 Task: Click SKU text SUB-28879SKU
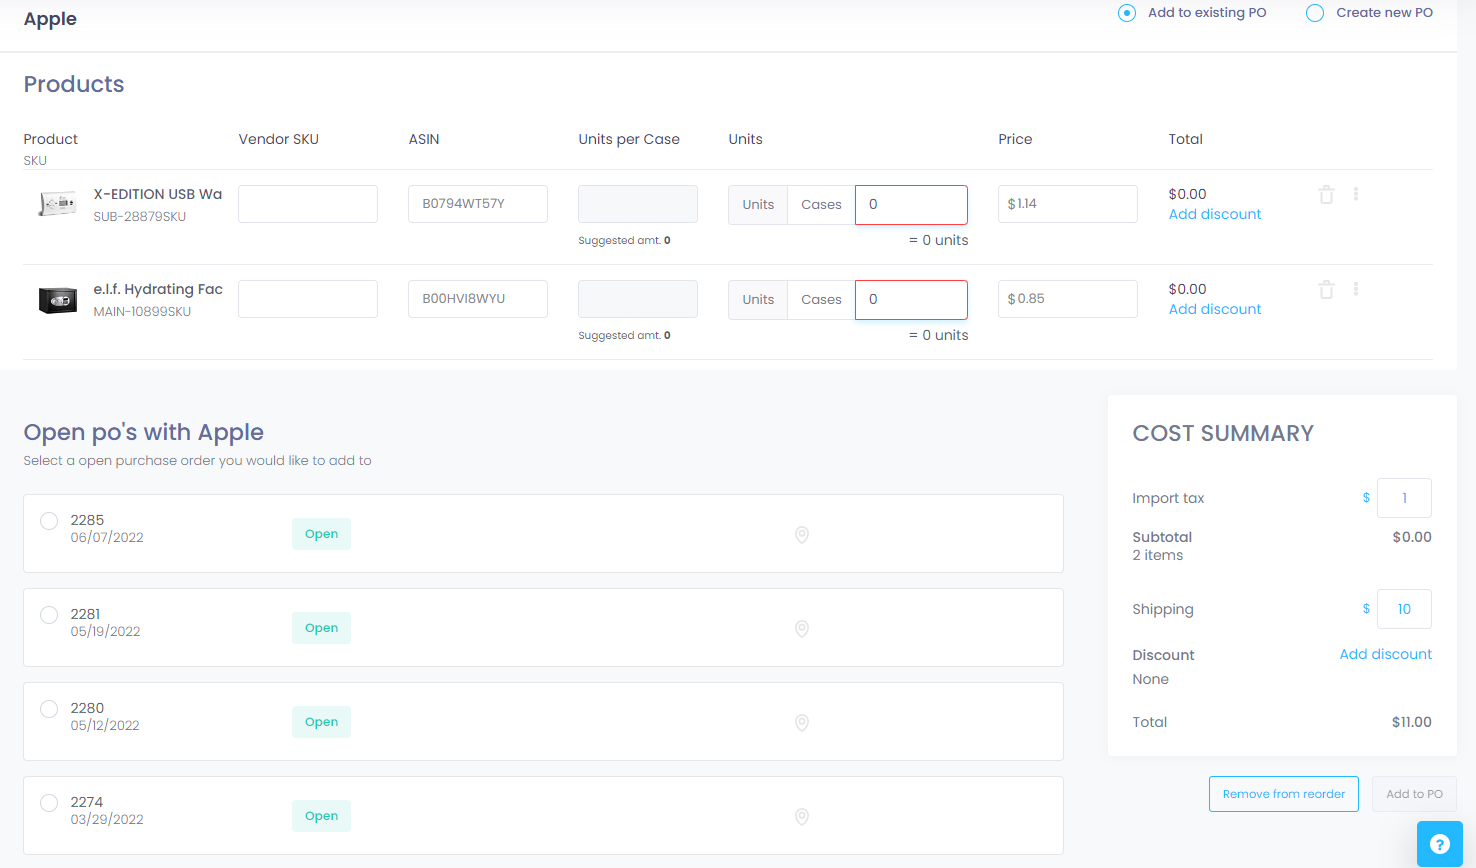coord(140,217)
